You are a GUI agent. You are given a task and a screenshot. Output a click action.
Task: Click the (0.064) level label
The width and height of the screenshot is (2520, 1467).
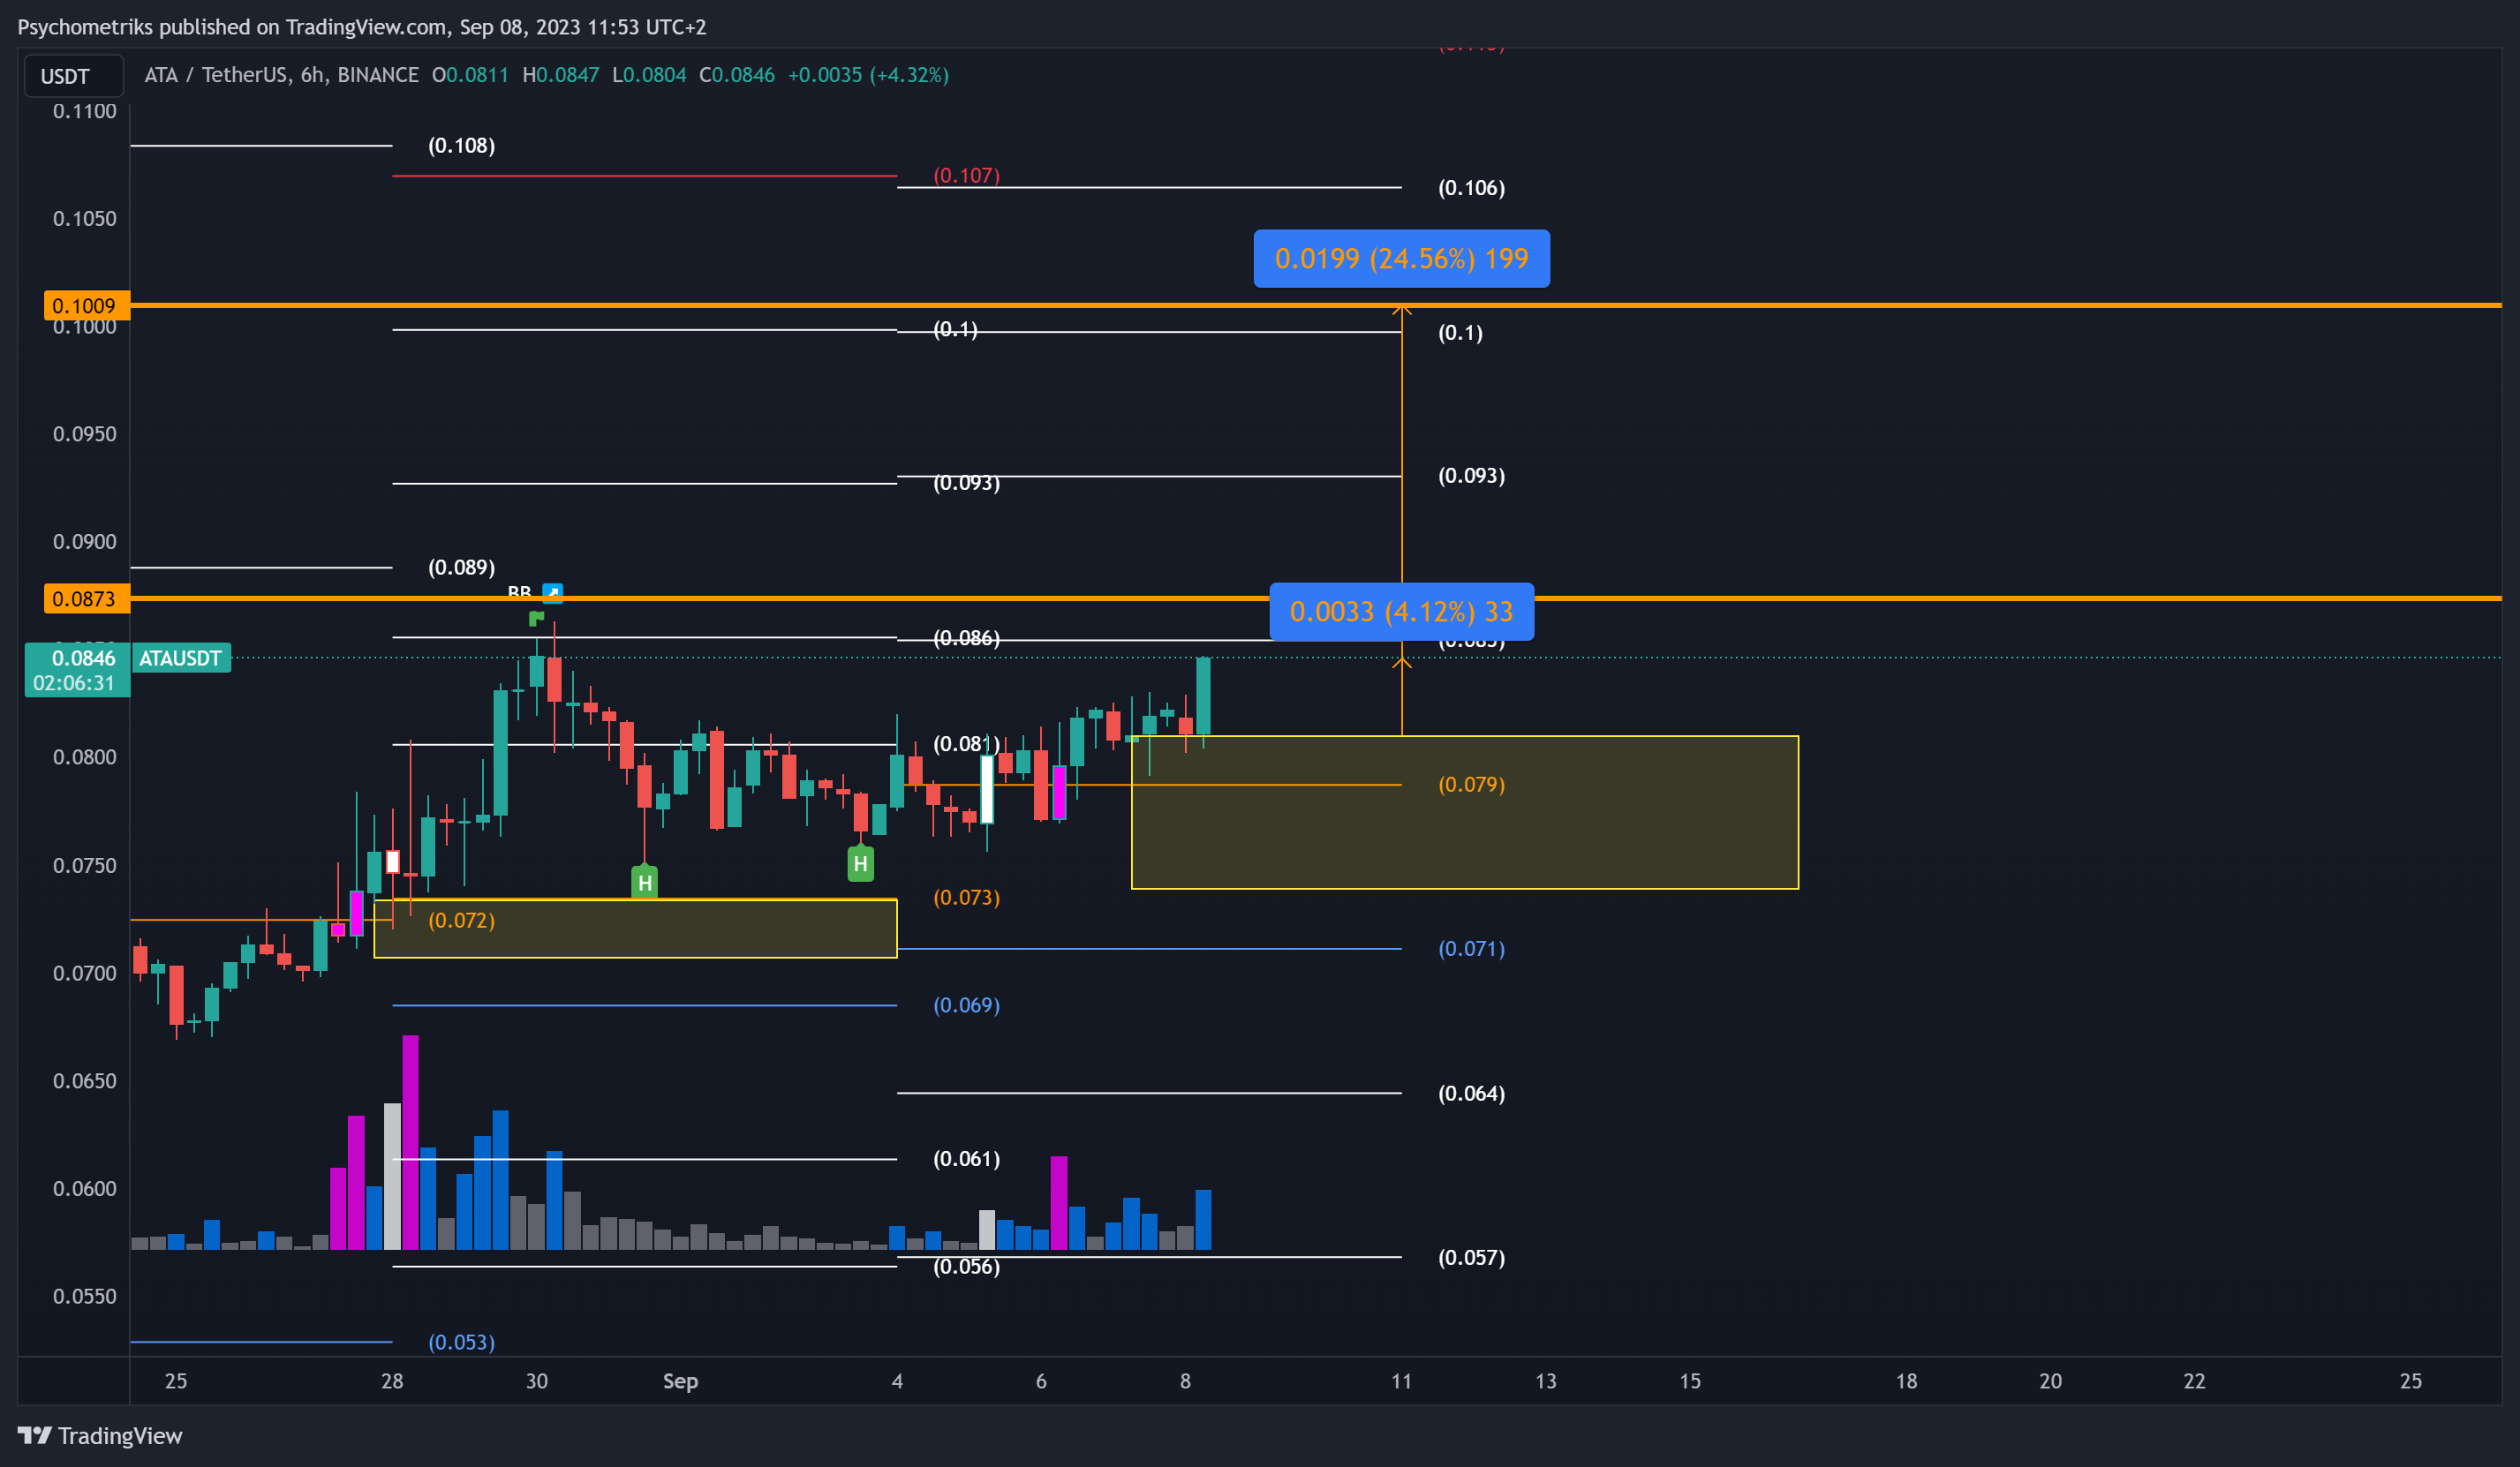tap(1471, 1093)
